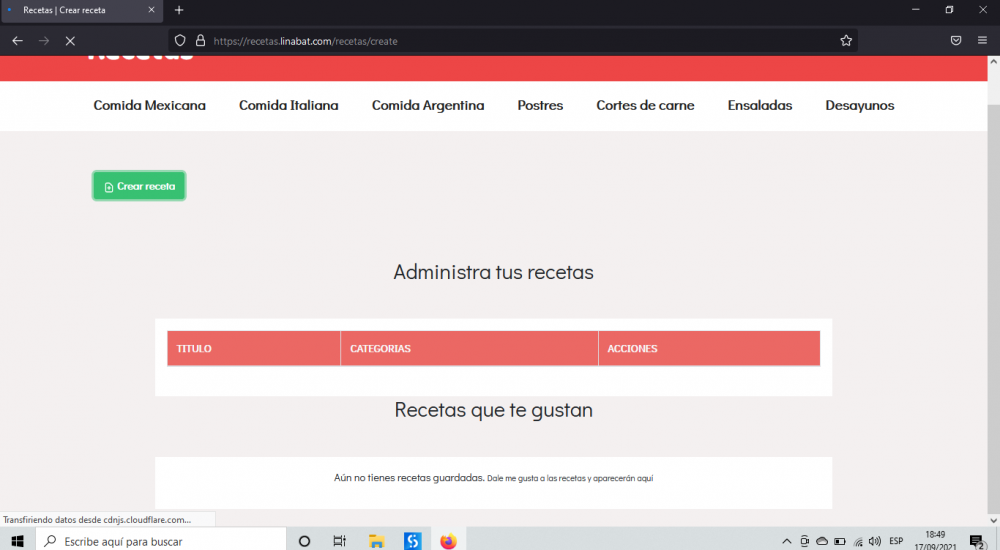
Task: Click OneDrive cloud tray icon
Action: (x=822, y=541)
